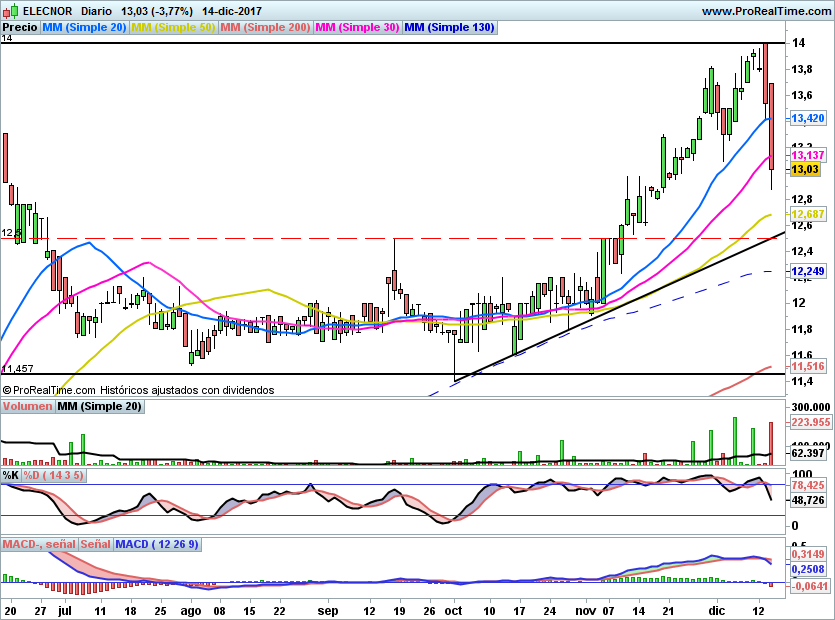
Task: Click the 223.955 volume value tag
Action: point(811,422)
